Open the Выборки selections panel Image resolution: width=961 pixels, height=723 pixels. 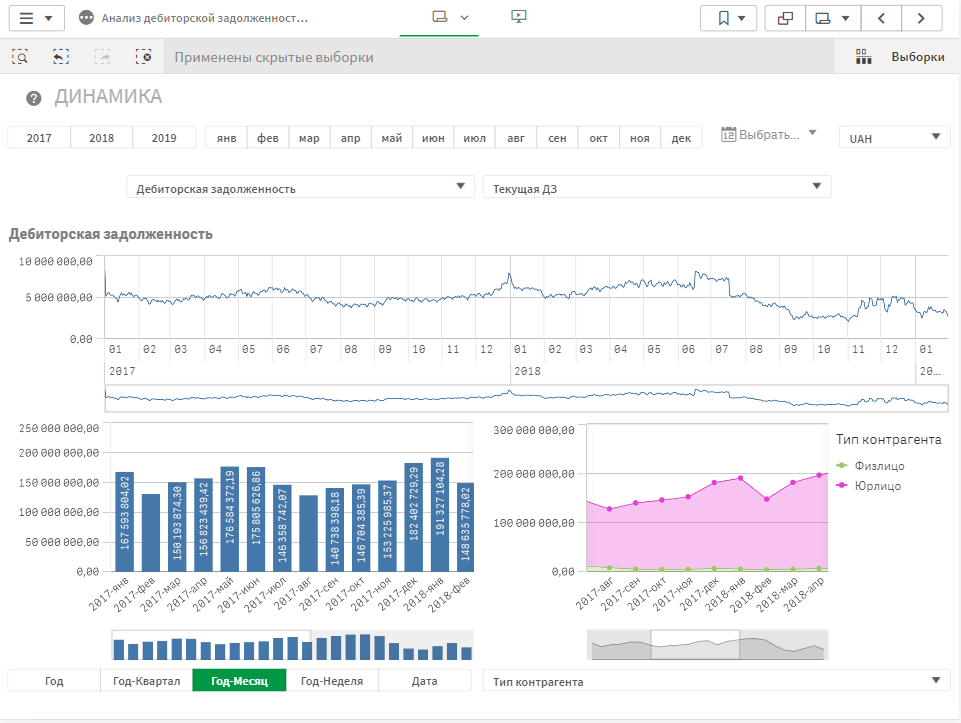click(900, 57)
